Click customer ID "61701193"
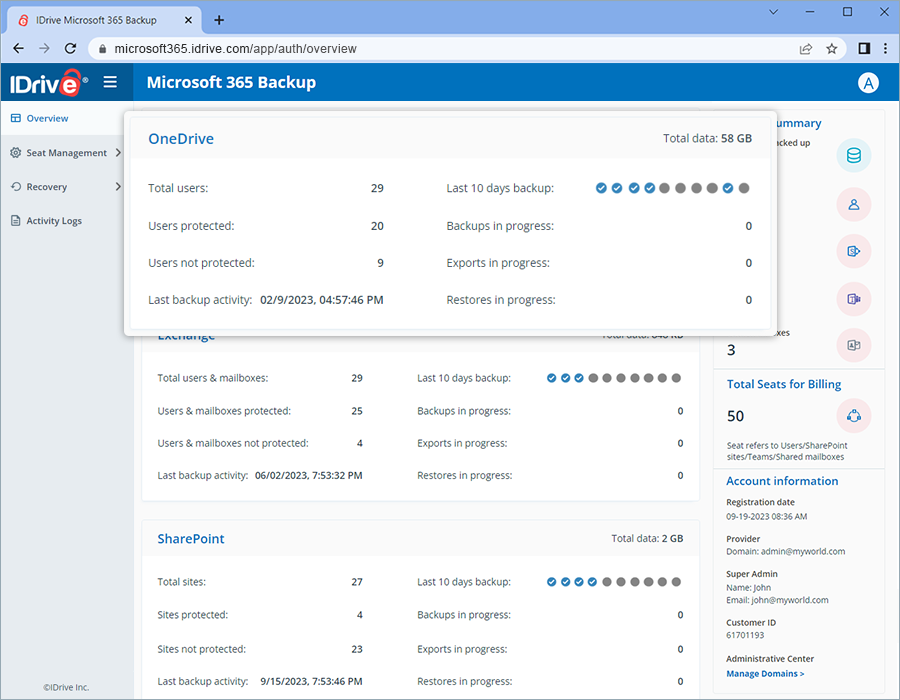 [x=745, y=635]
